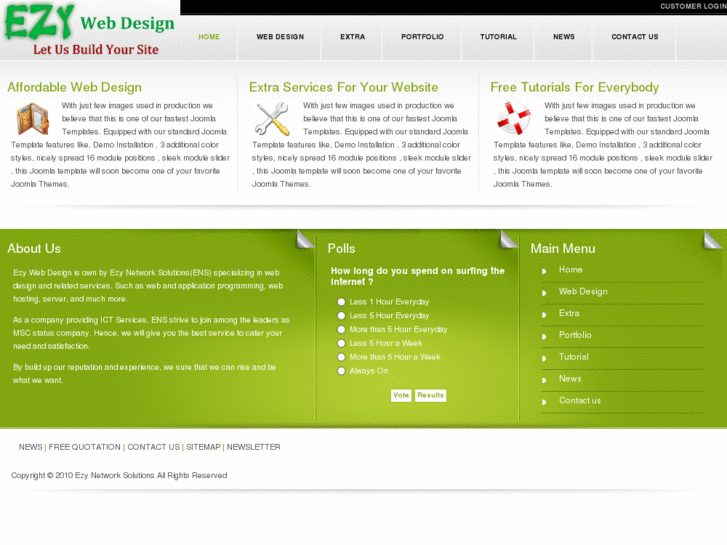Open the CONTACT US footer link
727x545 pixels.
[153, 447]
